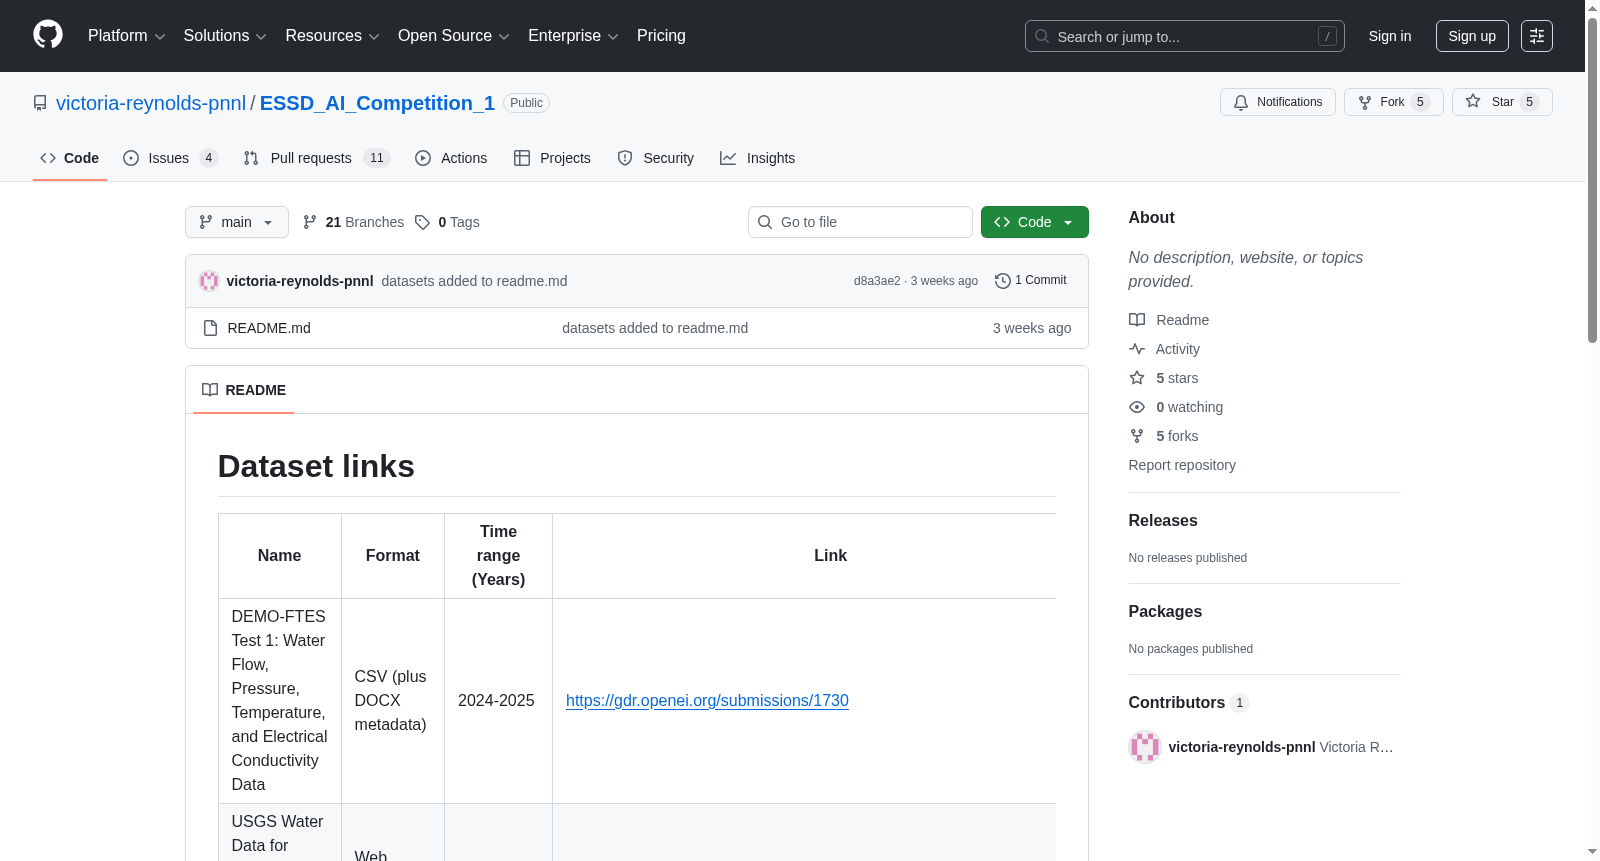The image size is (1600, 861).
Task: Open the Packages heading link
Action: pos(1165,612)
